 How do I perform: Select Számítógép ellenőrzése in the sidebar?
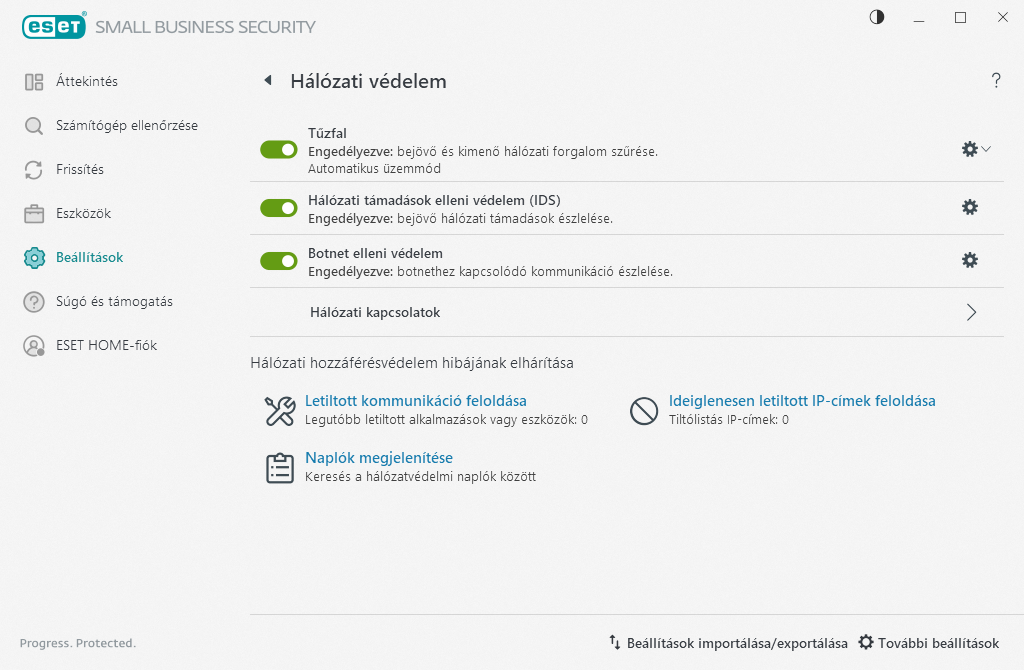(x=126, y=126)
